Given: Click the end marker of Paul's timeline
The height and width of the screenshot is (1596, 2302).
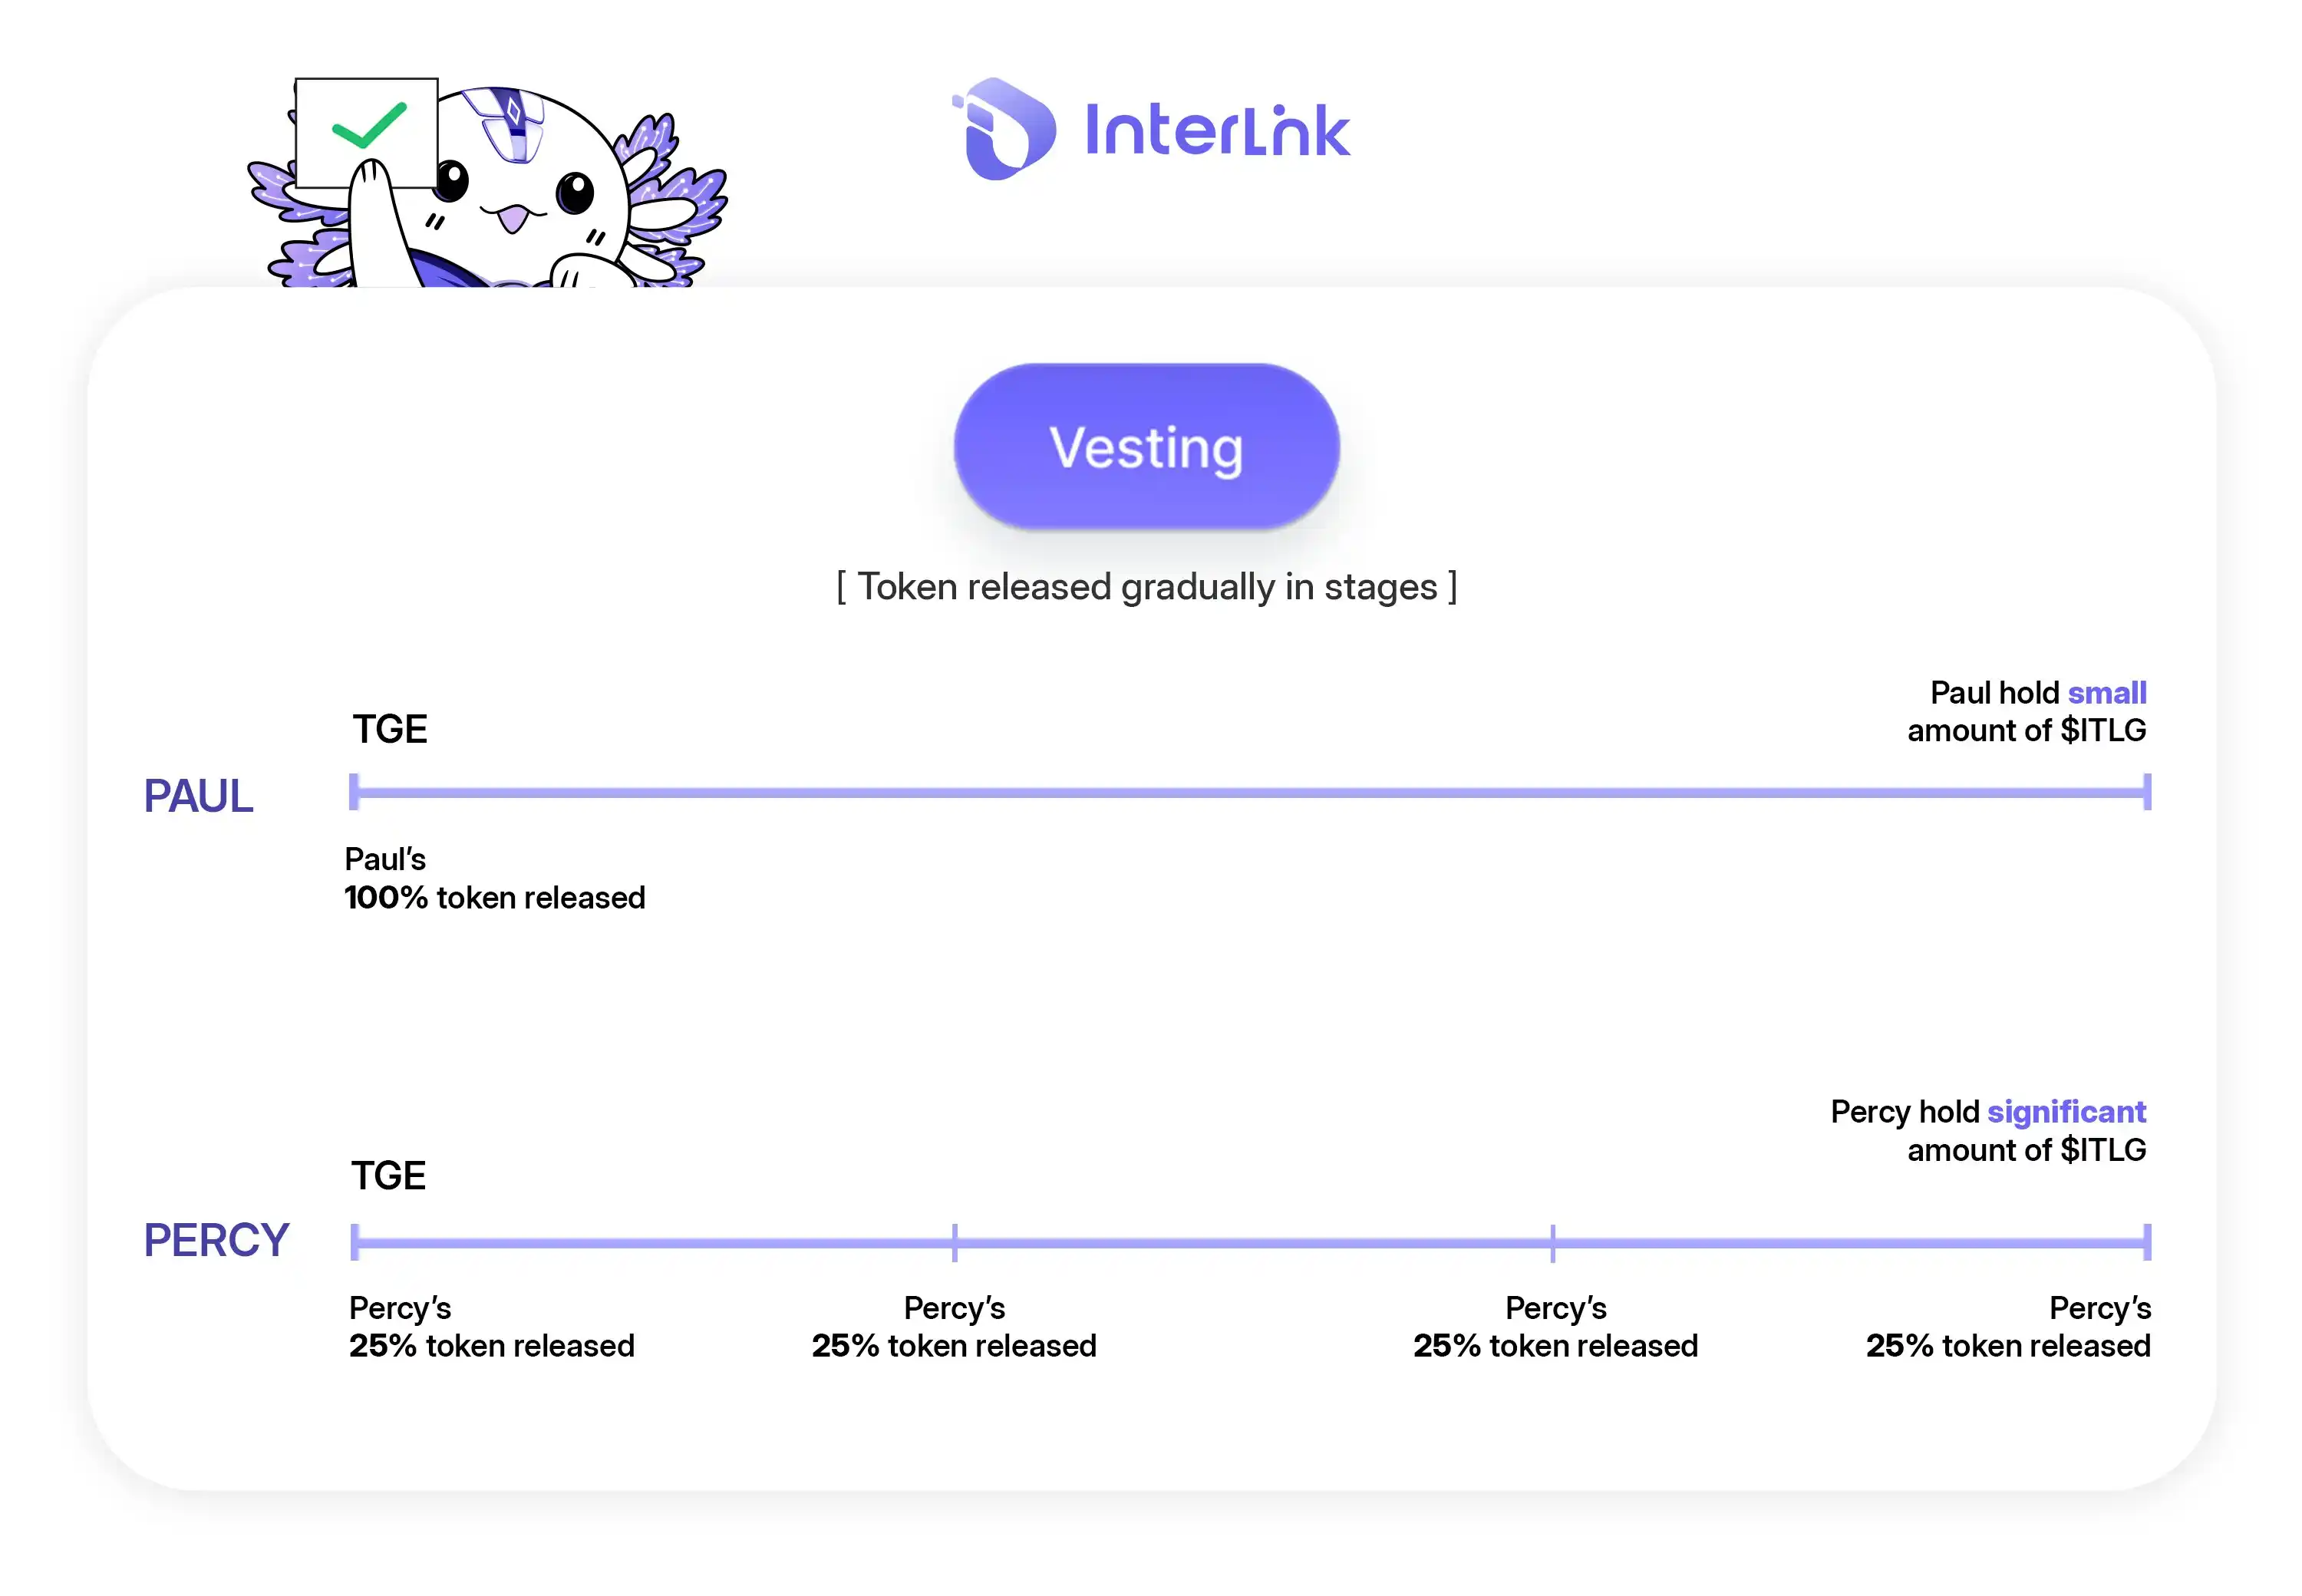Looking at the screenshot, I should coord(2147,792).
